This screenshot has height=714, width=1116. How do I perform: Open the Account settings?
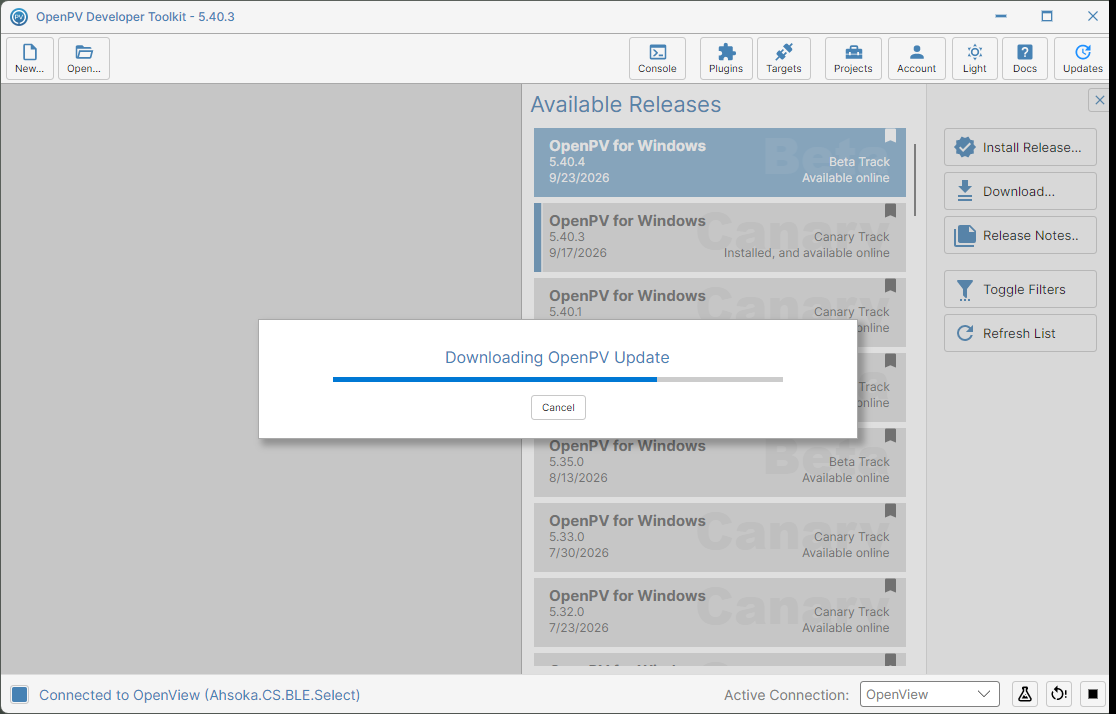(917, 58)
